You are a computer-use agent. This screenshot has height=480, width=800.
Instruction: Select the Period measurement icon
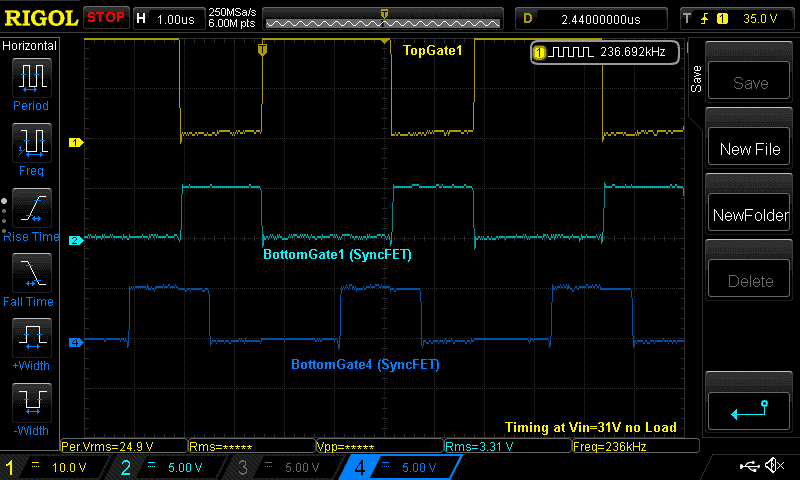coord(31,78)
